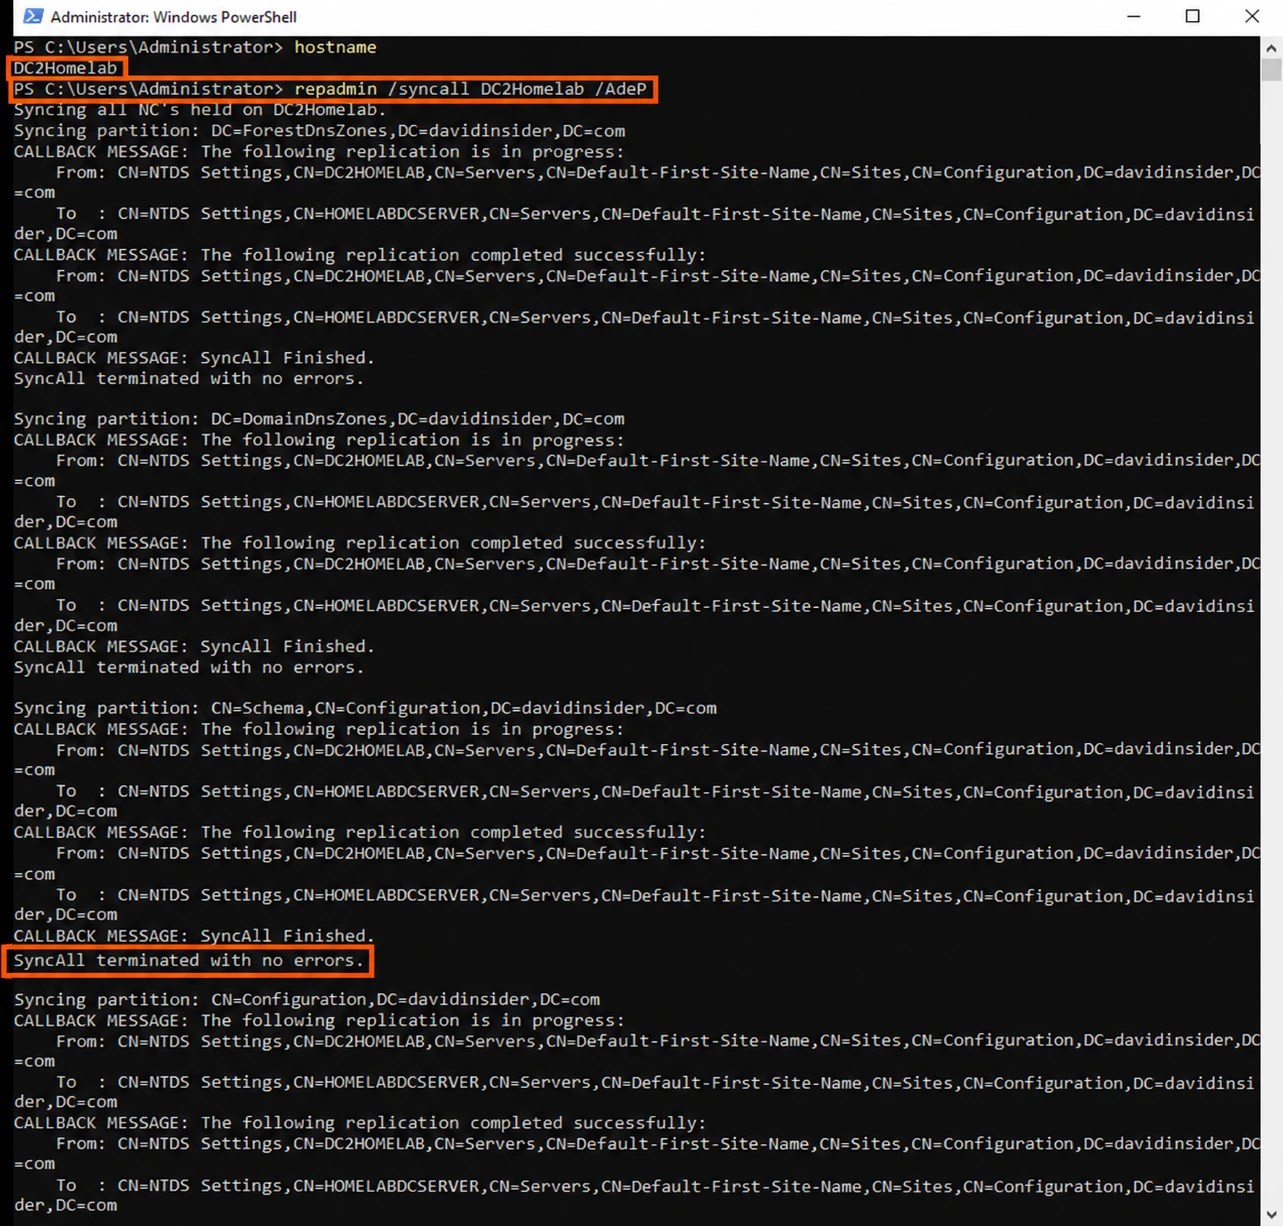Click 'Syncing partition: CN=Configuration,DC=davidinsider' line
Screen dimensions: 1283x1226
[307, 1000]
